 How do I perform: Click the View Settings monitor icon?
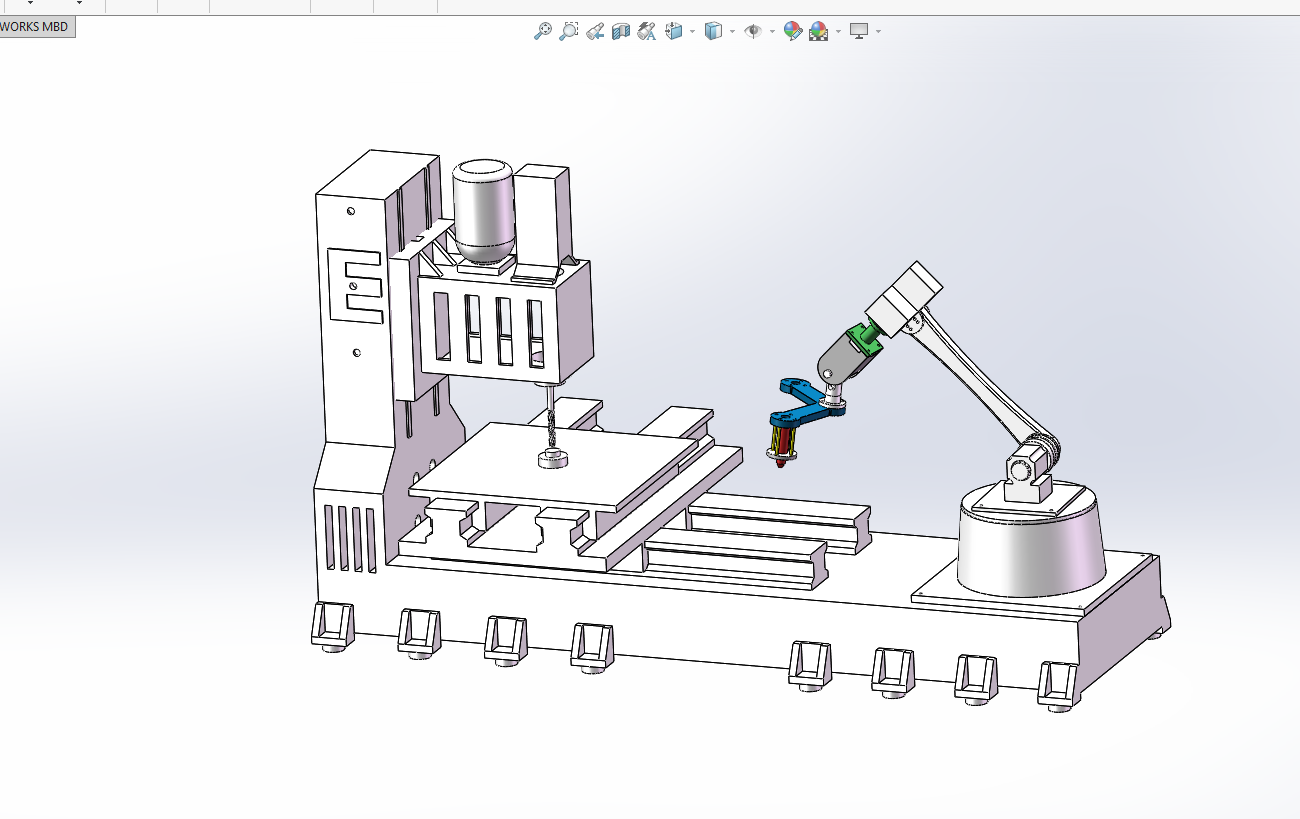[x=859, y=31]
